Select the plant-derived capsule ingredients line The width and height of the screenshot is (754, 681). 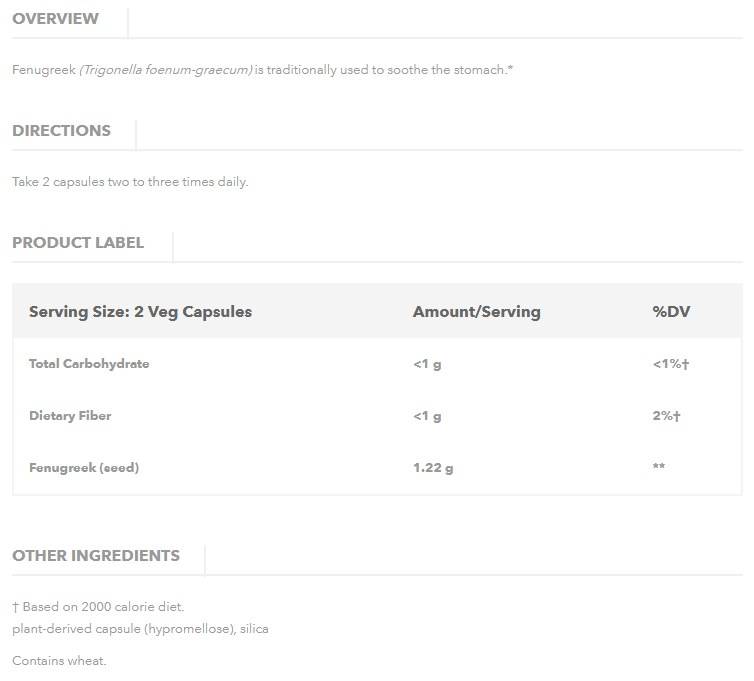click(x=140, y=629)
